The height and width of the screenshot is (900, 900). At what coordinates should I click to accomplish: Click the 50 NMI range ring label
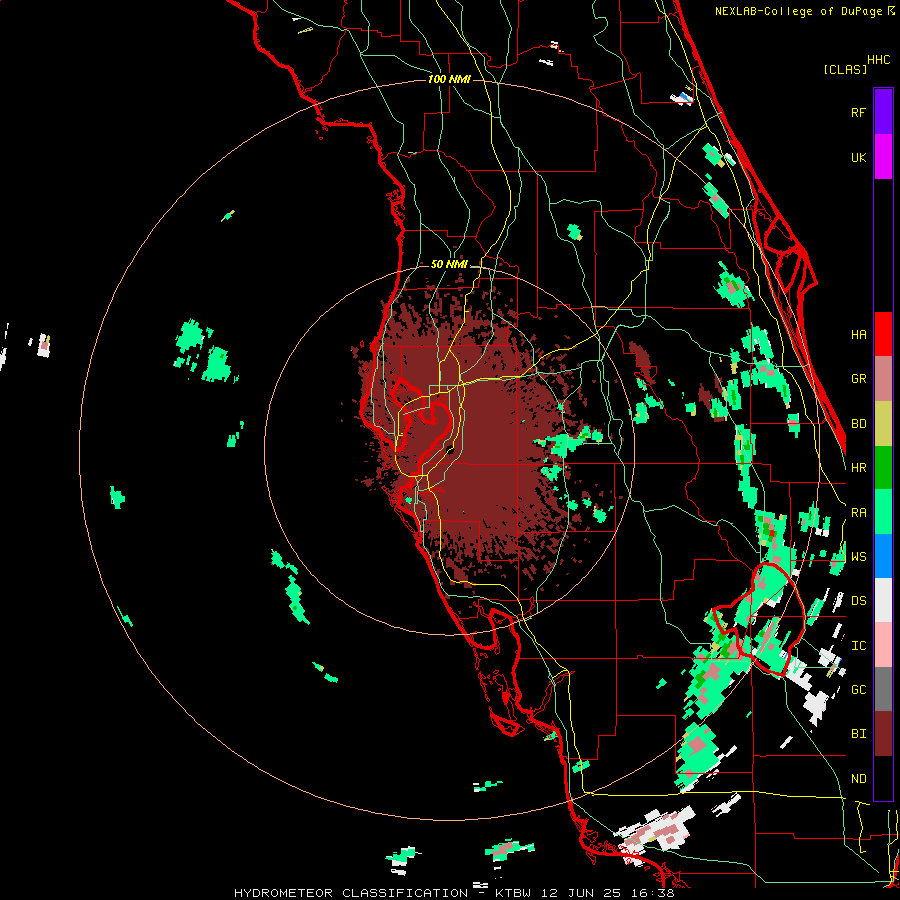(449, 265)
